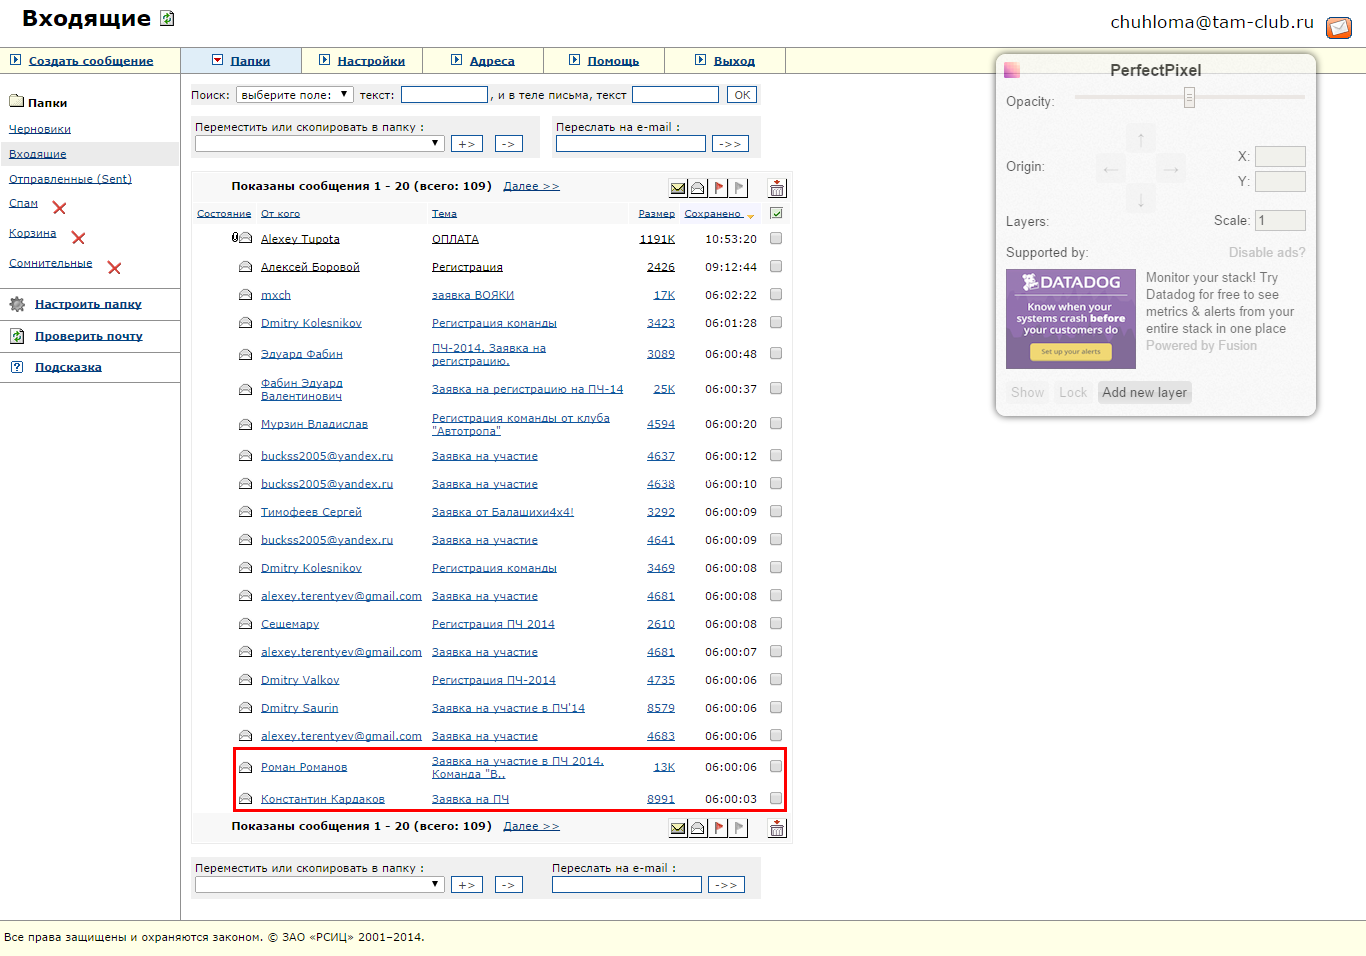Expand the top move-to-folder dropdown
Viewport: 1366px width, 956px height.
point(319,143)
